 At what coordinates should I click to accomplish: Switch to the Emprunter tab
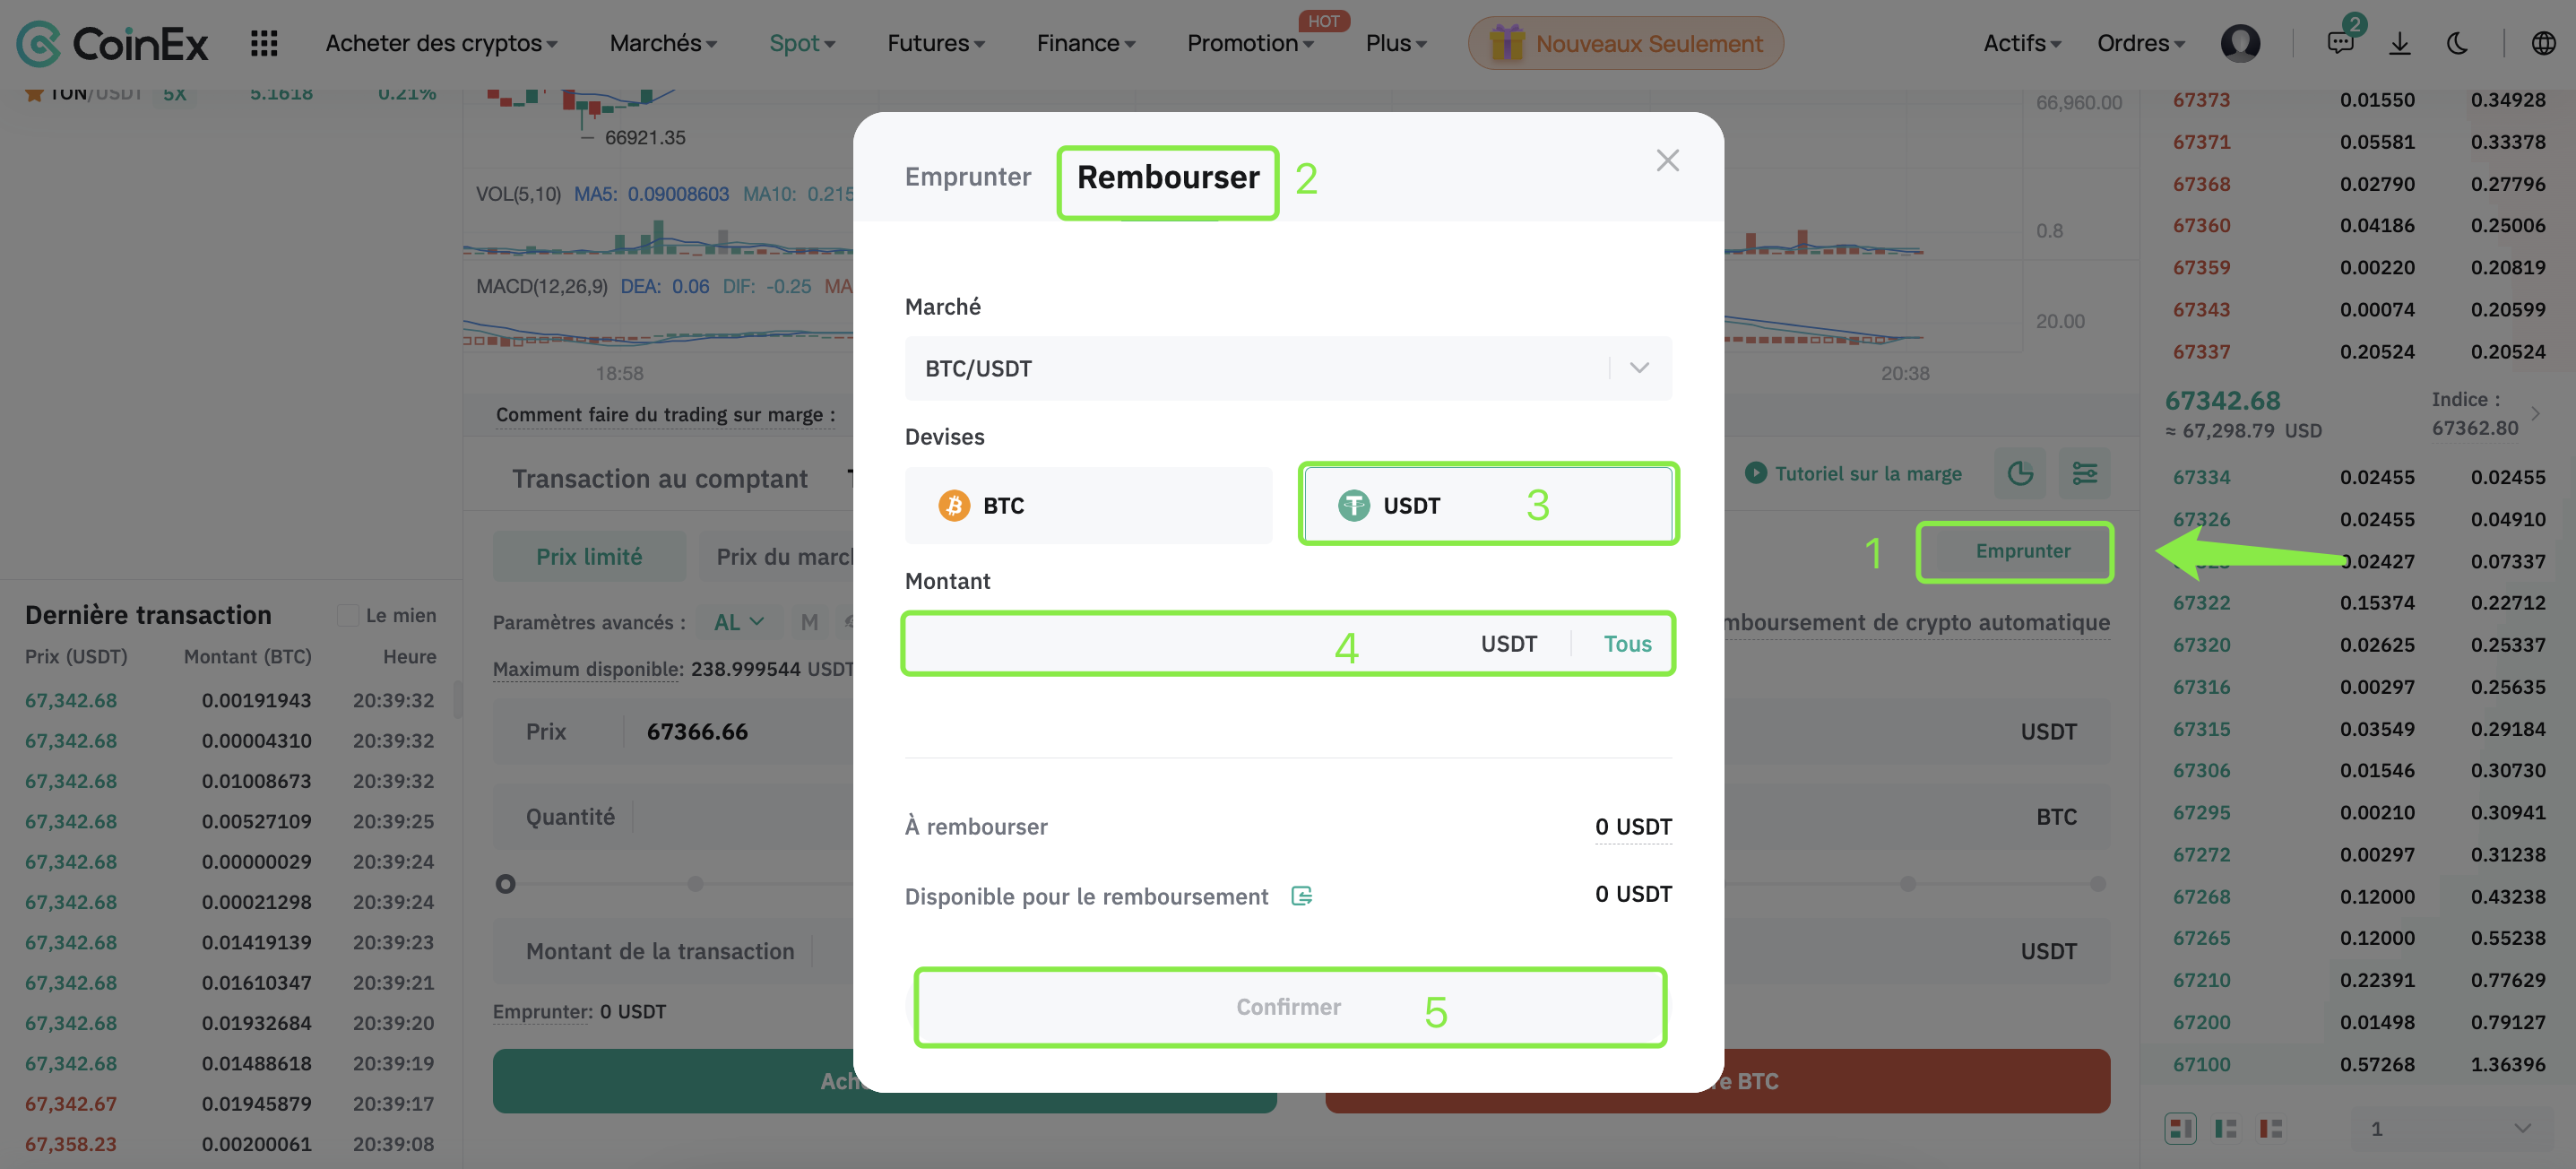click(967, 177)
